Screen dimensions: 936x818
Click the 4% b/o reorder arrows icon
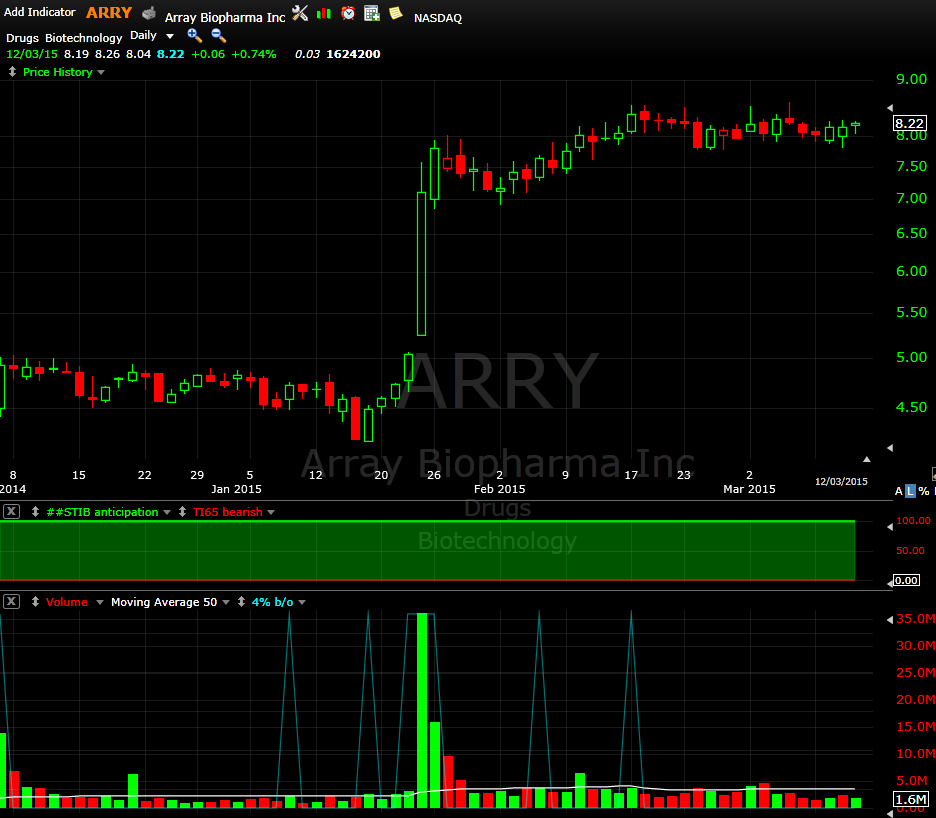pyautogui.click(x=241, y=602)
